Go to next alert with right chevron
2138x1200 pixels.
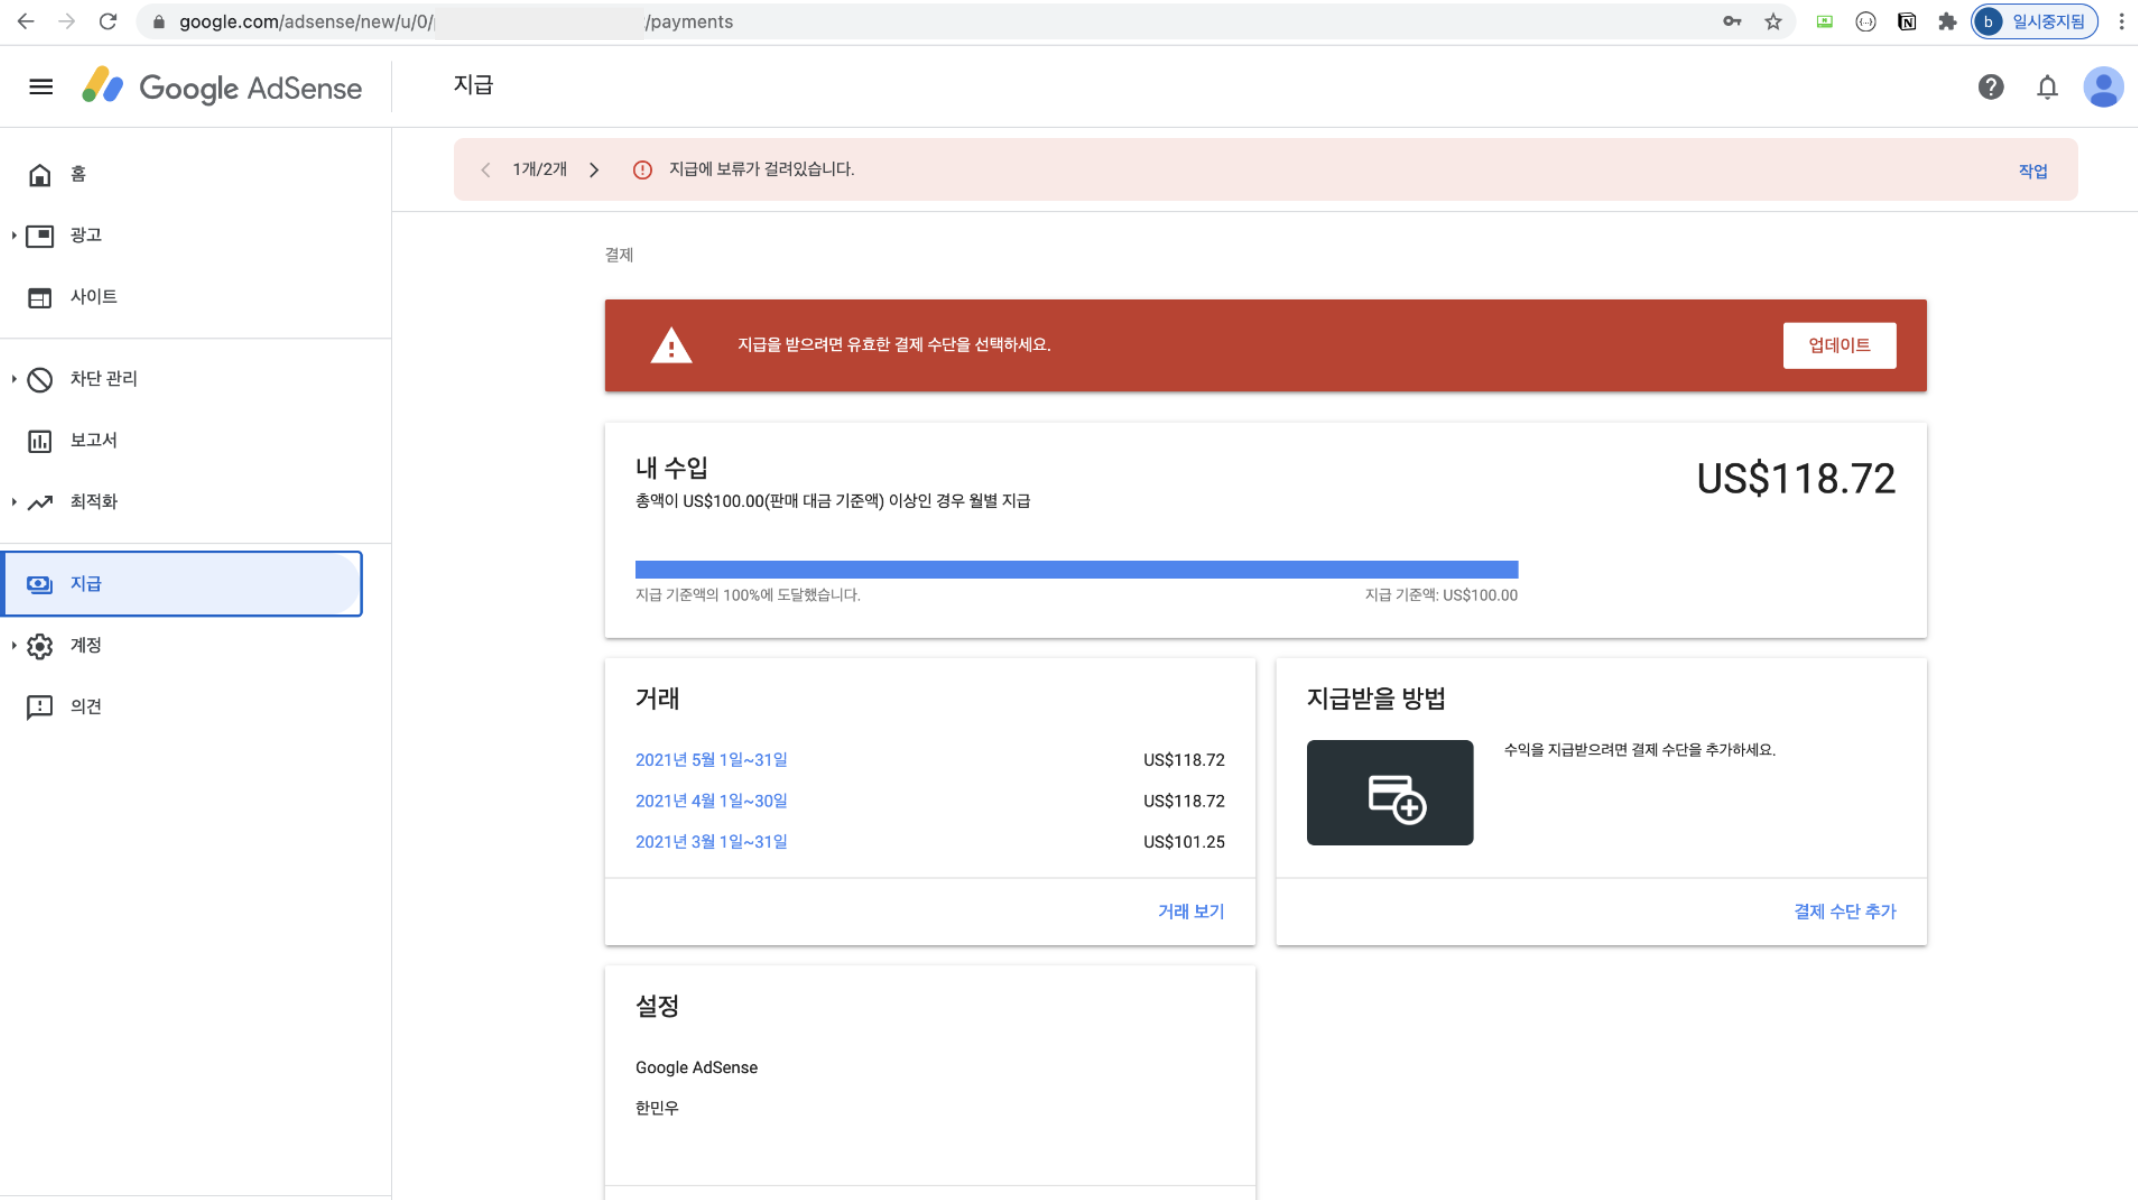(x=594, y=170)
